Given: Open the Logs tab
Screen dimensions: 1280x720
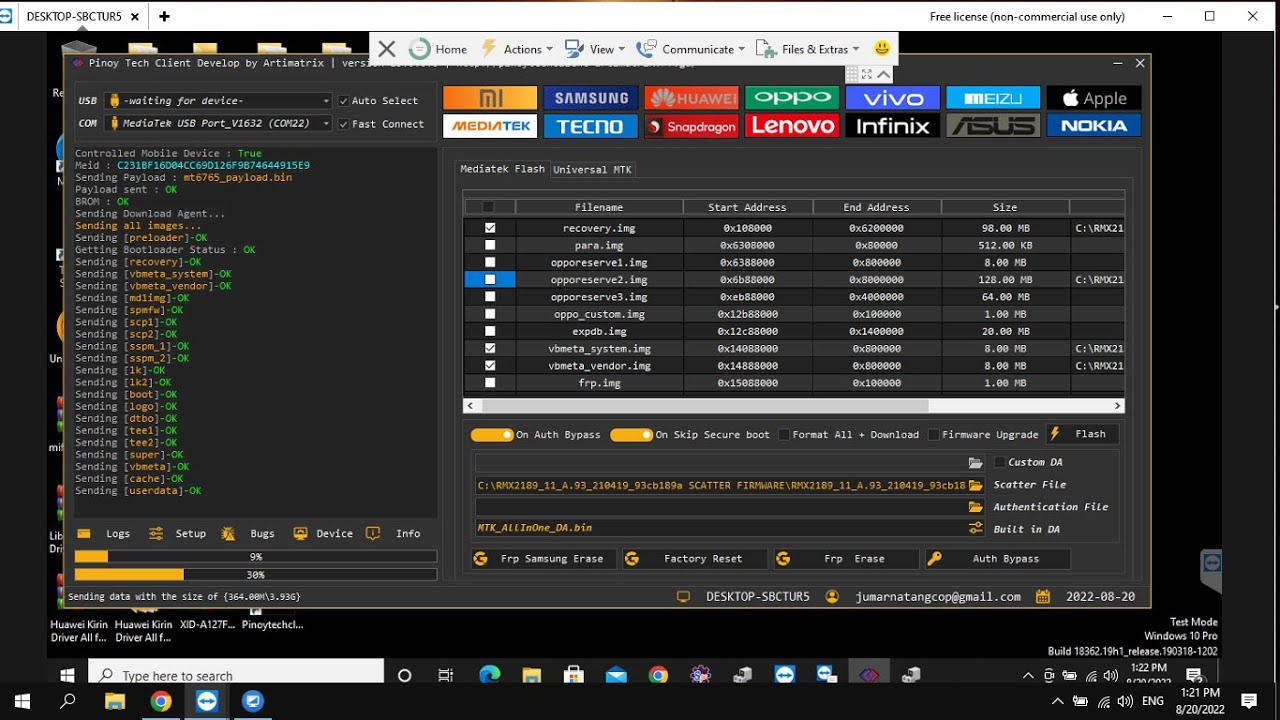Looking at the screenshot, I should (x=105, y=534).
